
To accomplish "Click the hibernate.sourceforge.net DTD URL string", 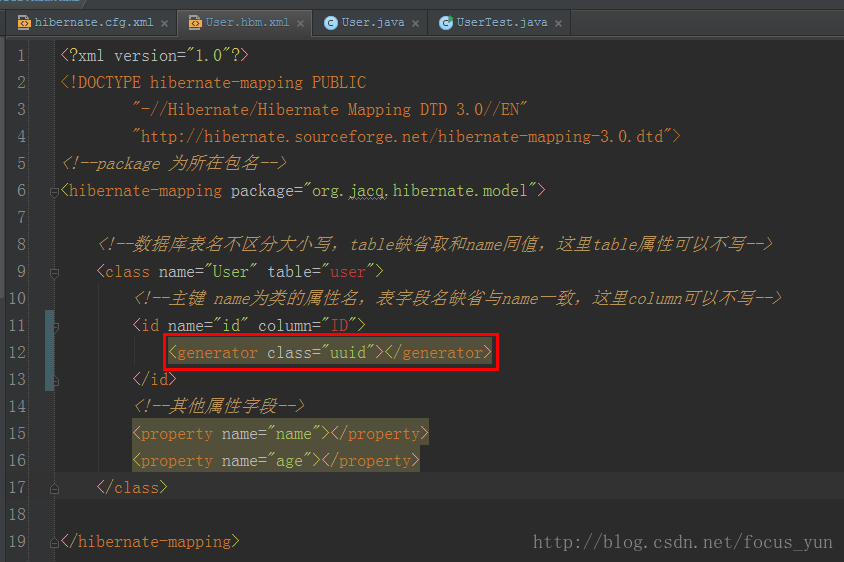I will click(402, 136).
